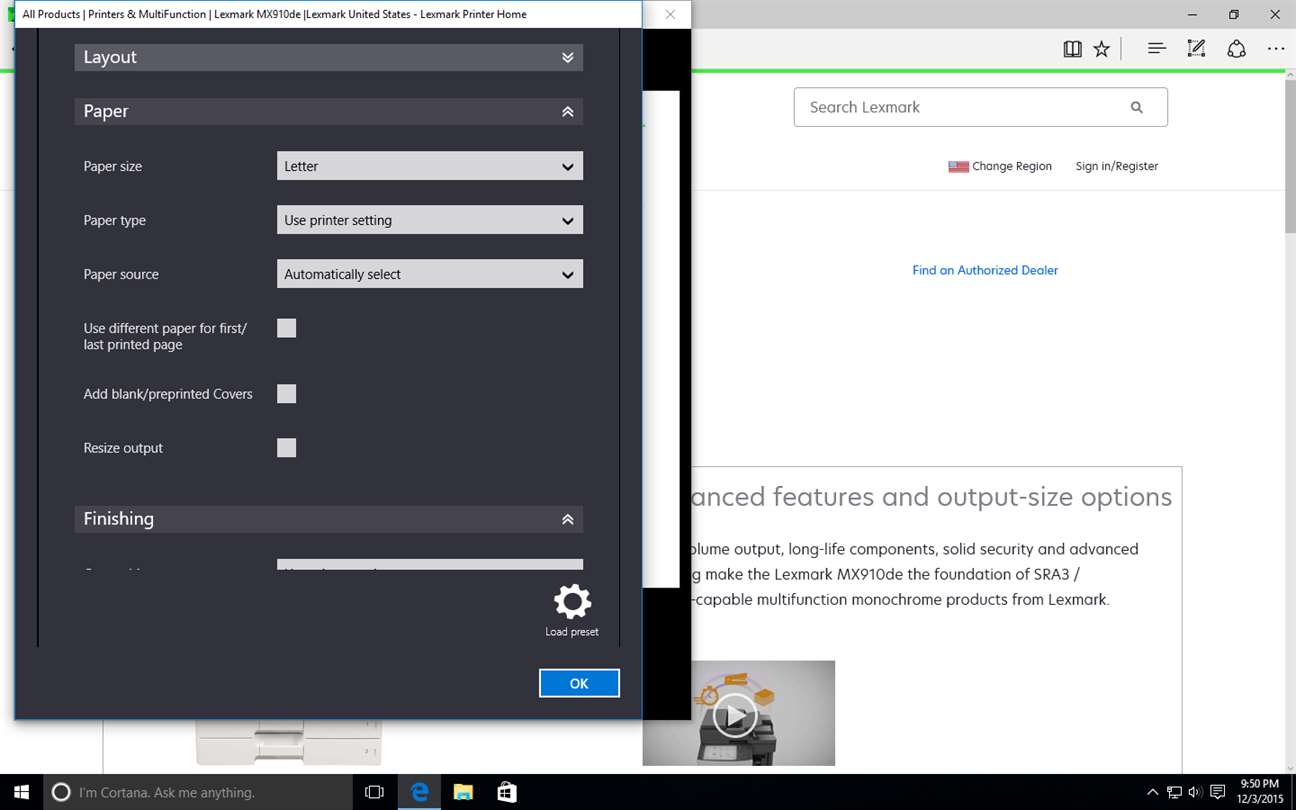Show hidden system tray icons

(x=1152, y=793)
